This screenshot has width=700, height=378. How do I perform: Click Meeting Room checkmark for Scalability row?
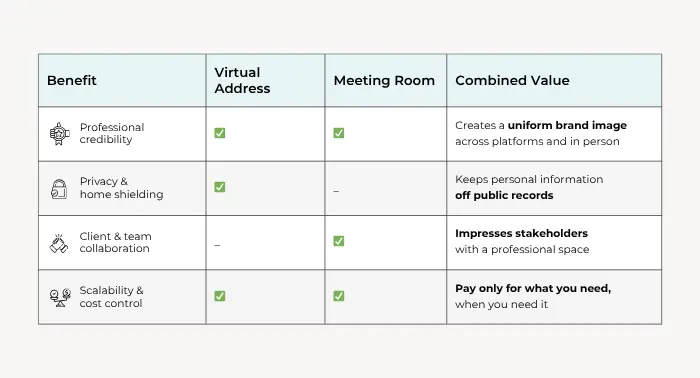pyautogui.click(x=339, y=296)
